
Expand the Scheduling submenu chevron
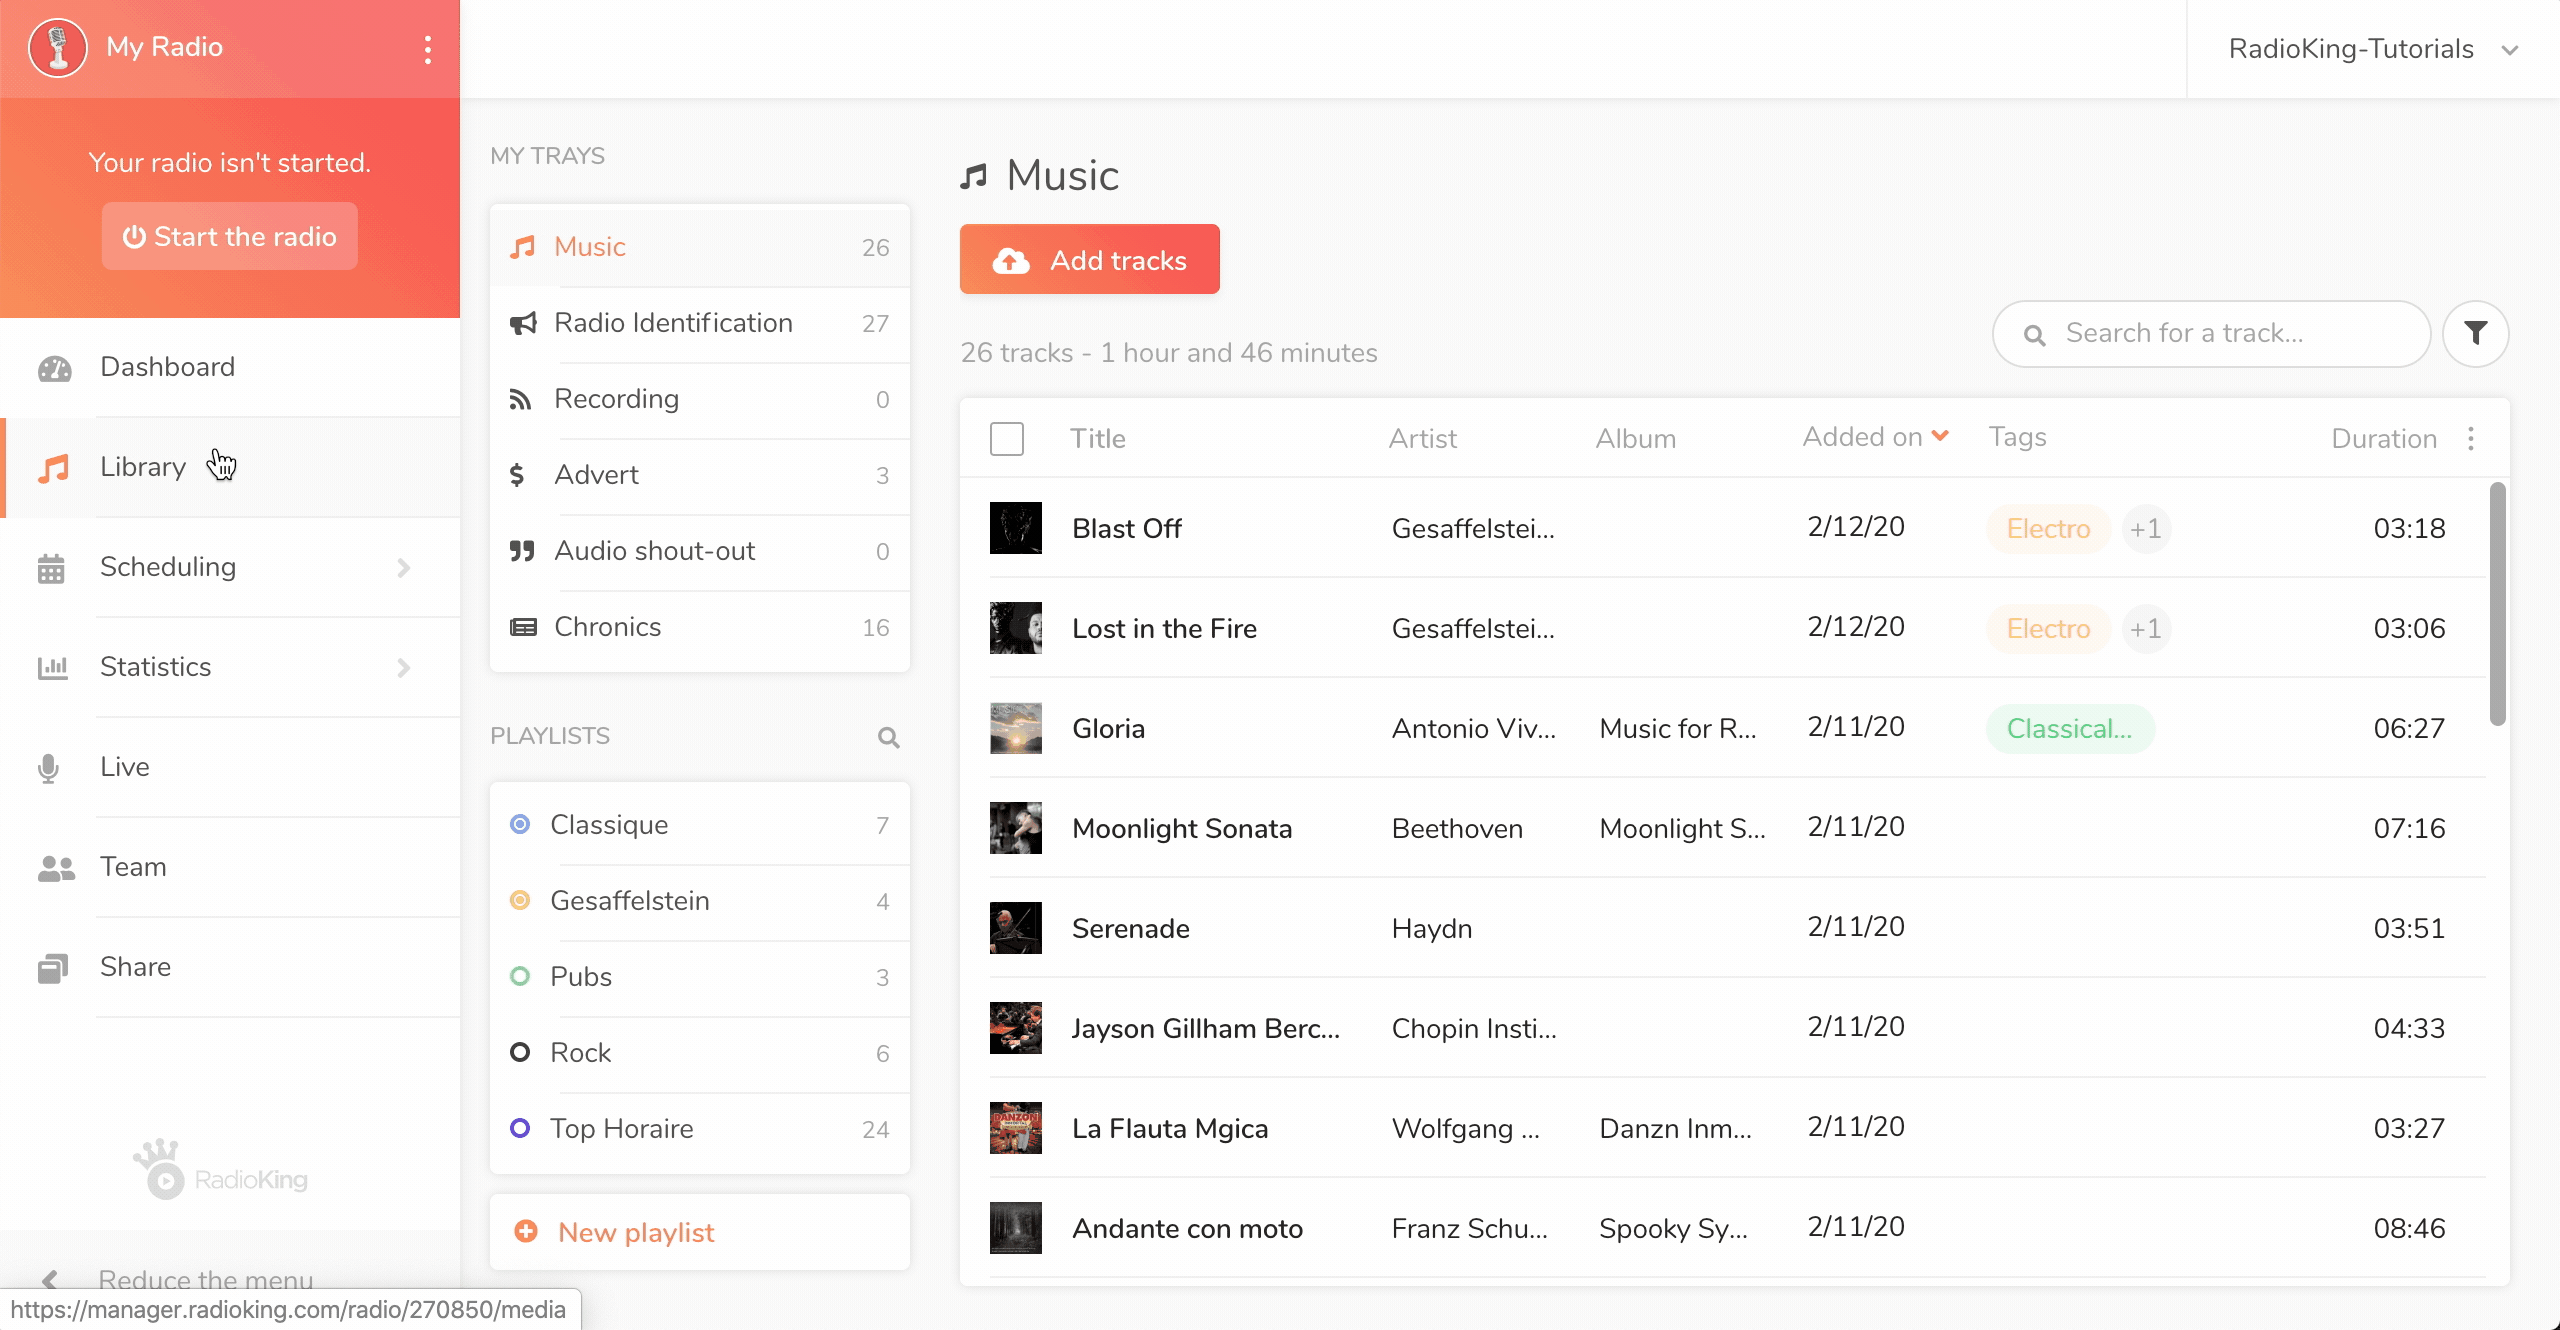(403, 568)
